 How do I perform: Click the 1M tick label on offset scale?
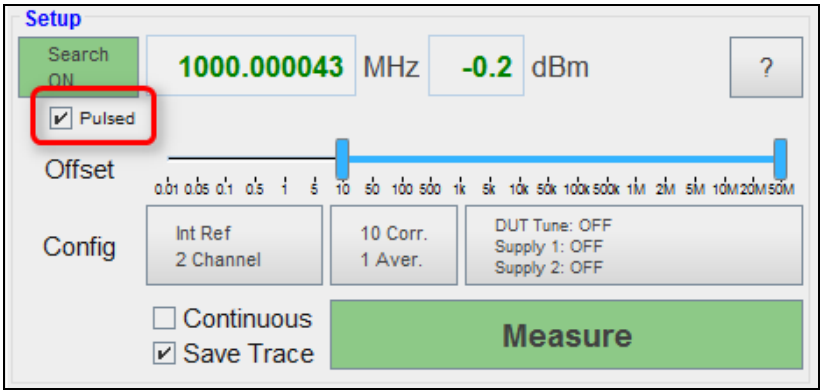(x=636, y=189)
